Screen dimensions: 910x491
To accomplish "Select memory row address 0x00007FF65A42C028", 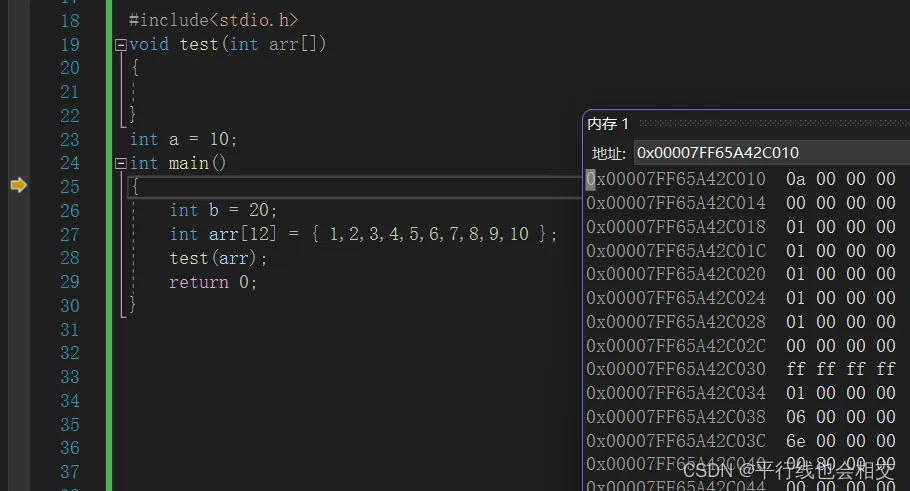I will (x=676, y=322).
